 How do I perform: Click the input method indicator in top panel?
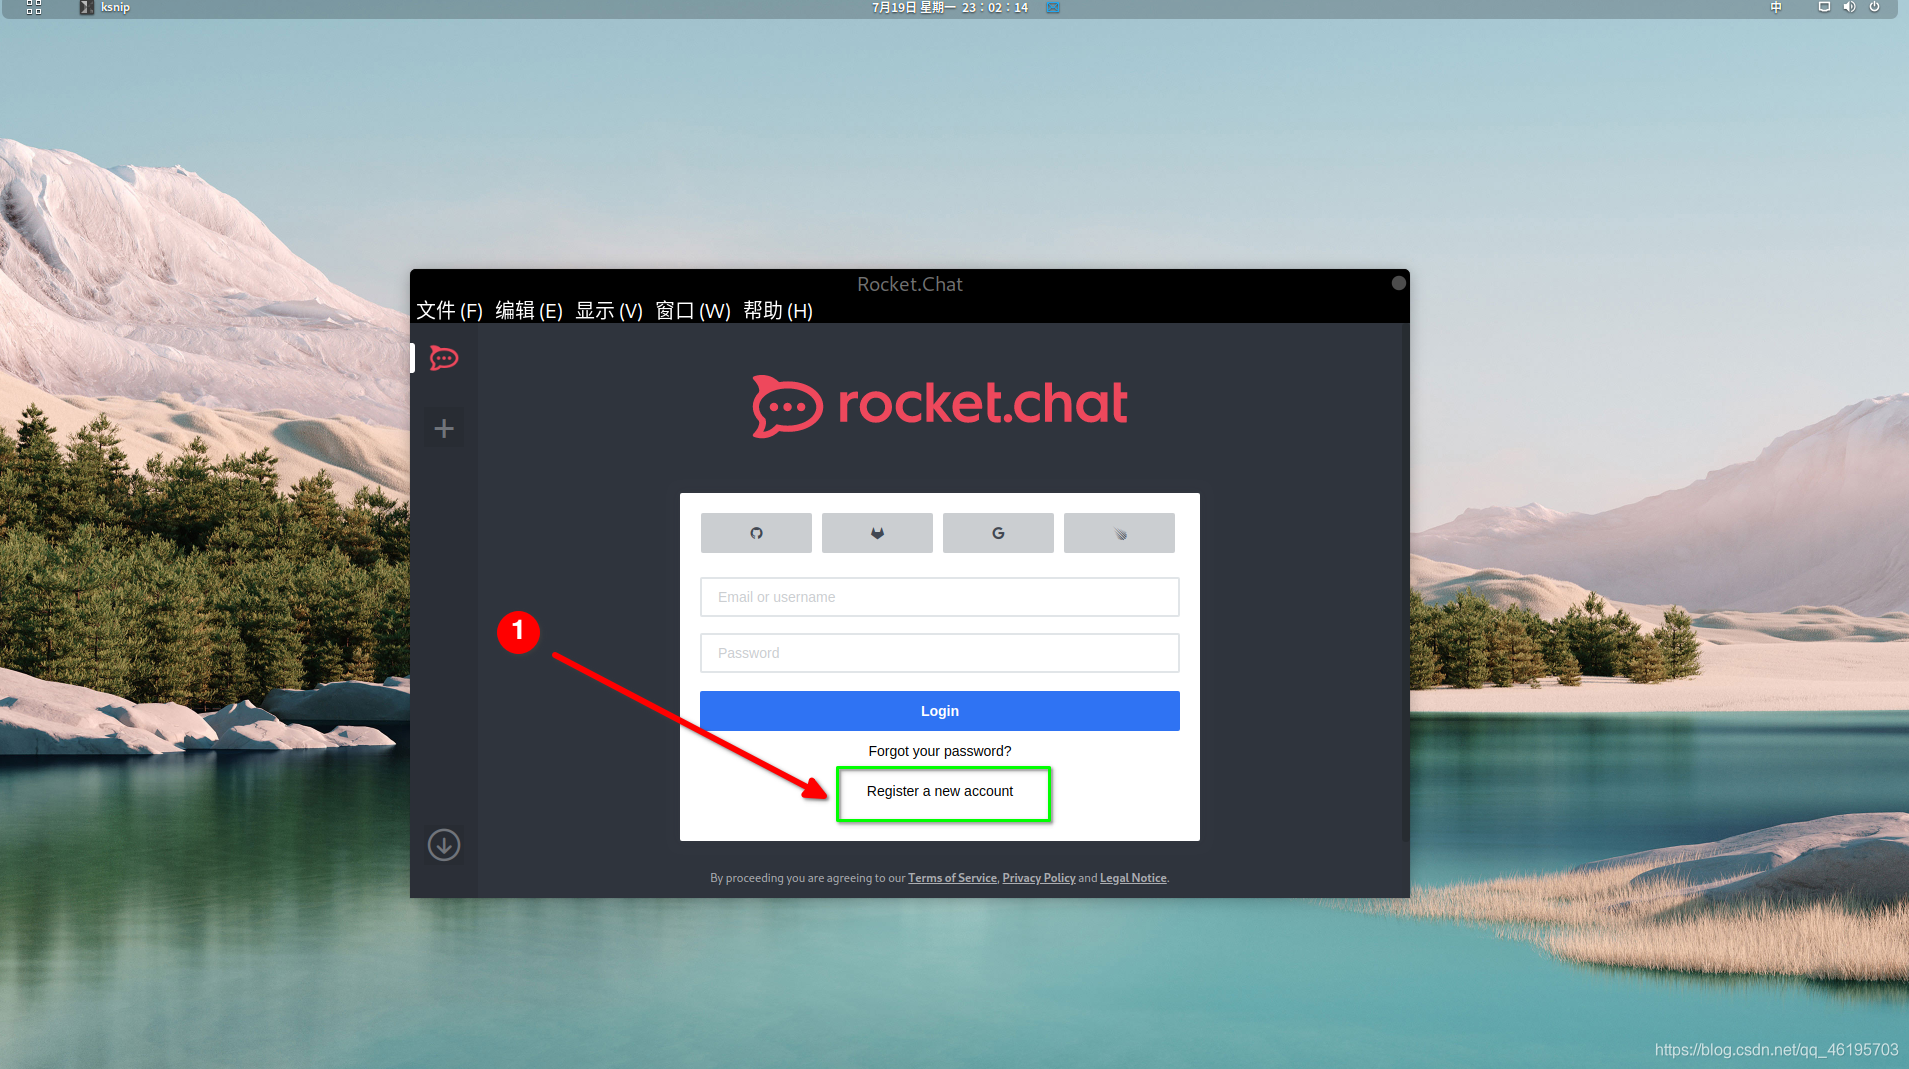pos(1776,7)
